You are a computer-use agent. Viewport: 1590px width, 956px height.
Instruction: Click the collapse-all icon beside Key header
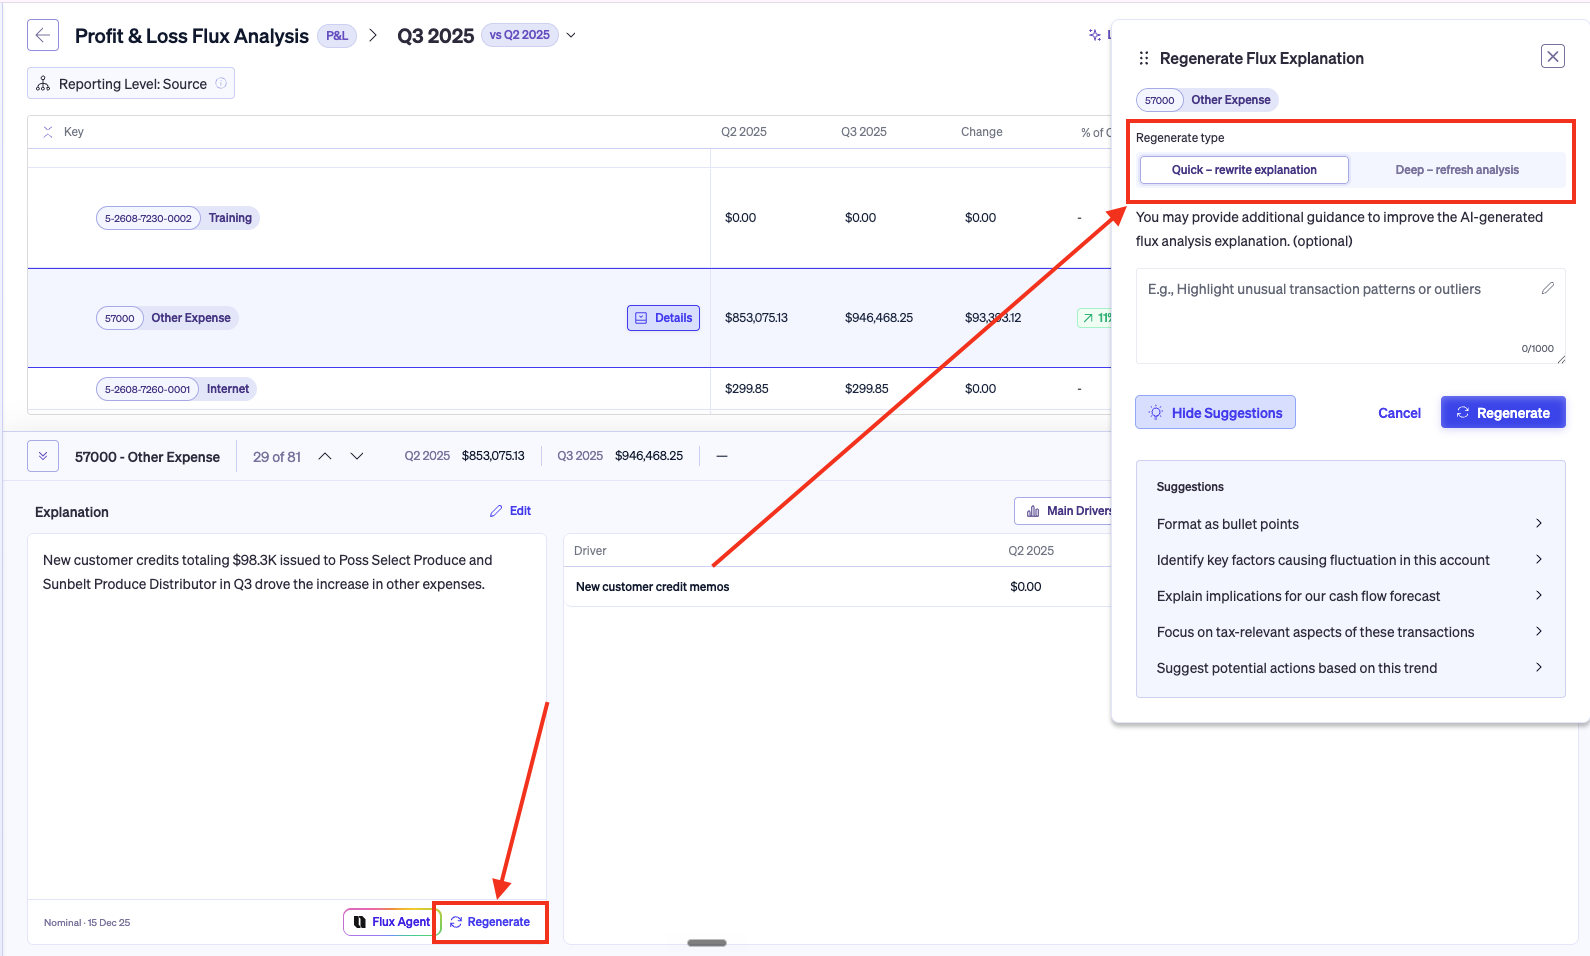coord(48,132)
